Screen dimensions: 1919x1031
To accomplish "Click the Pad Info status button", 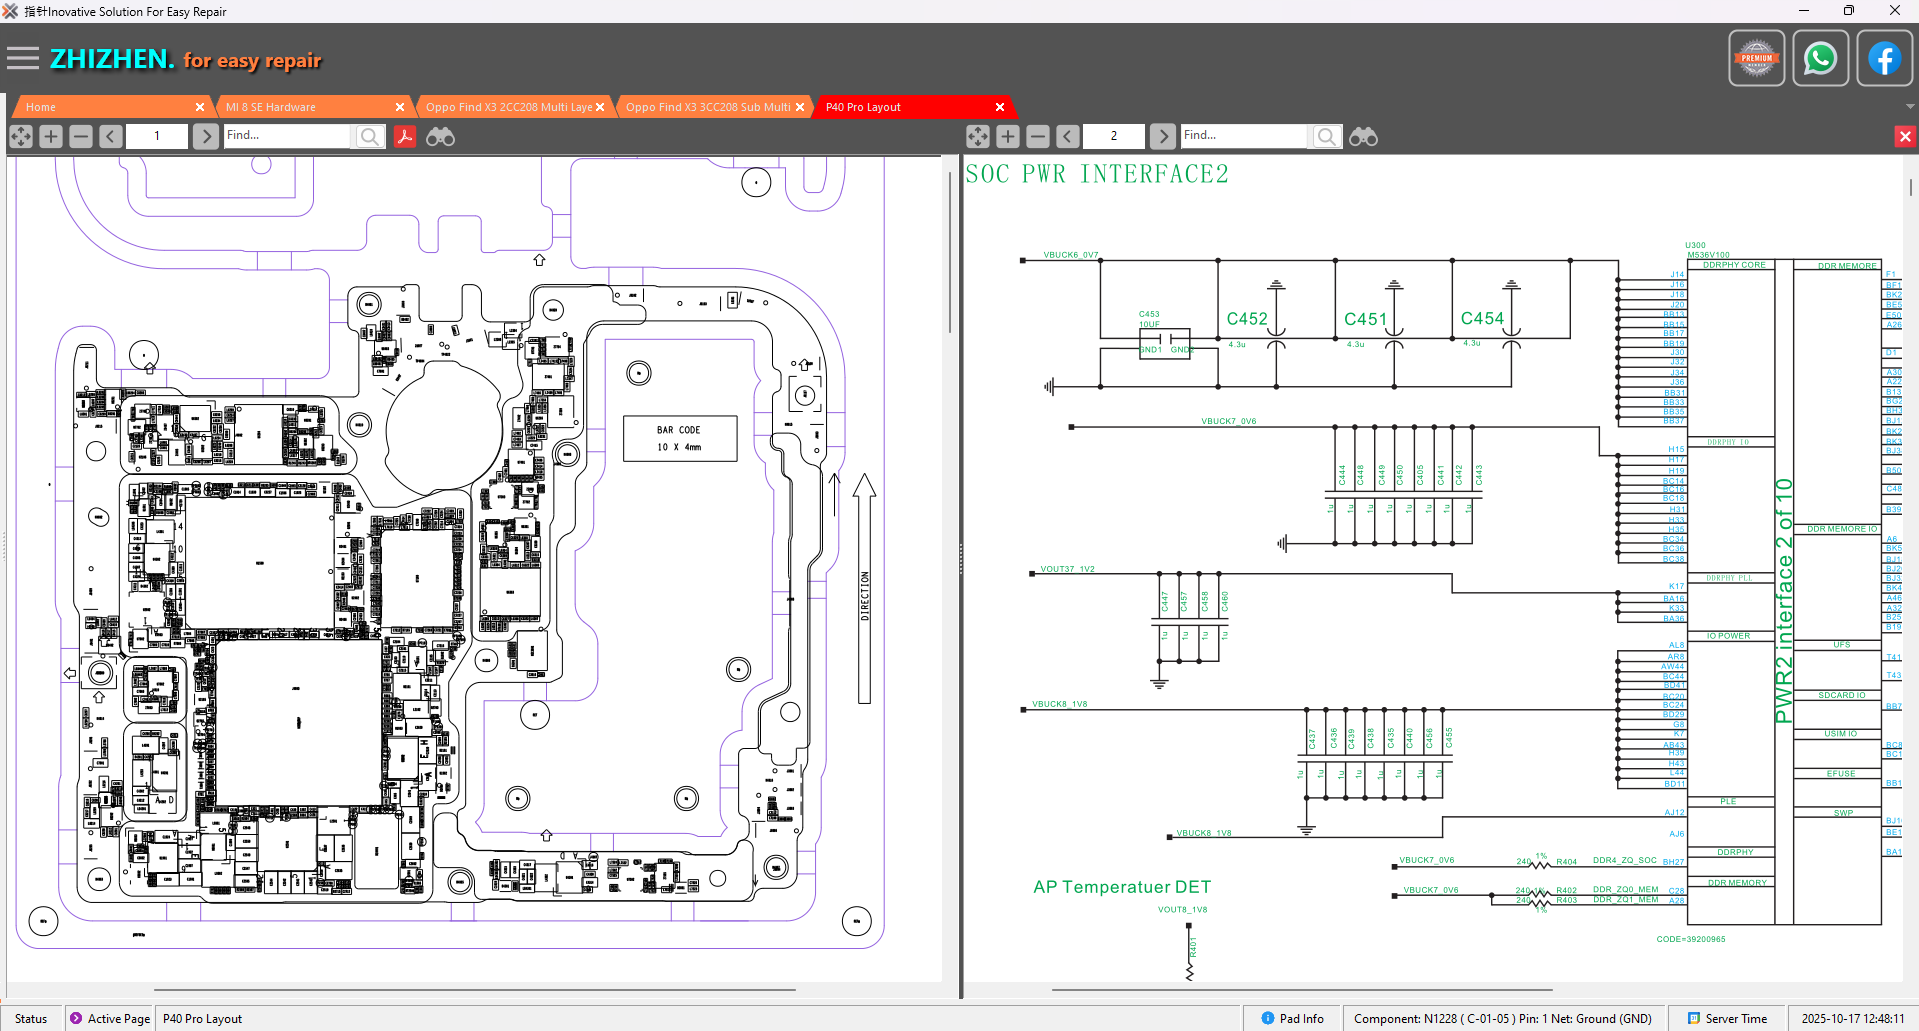I will (x=1292, y=1018).
